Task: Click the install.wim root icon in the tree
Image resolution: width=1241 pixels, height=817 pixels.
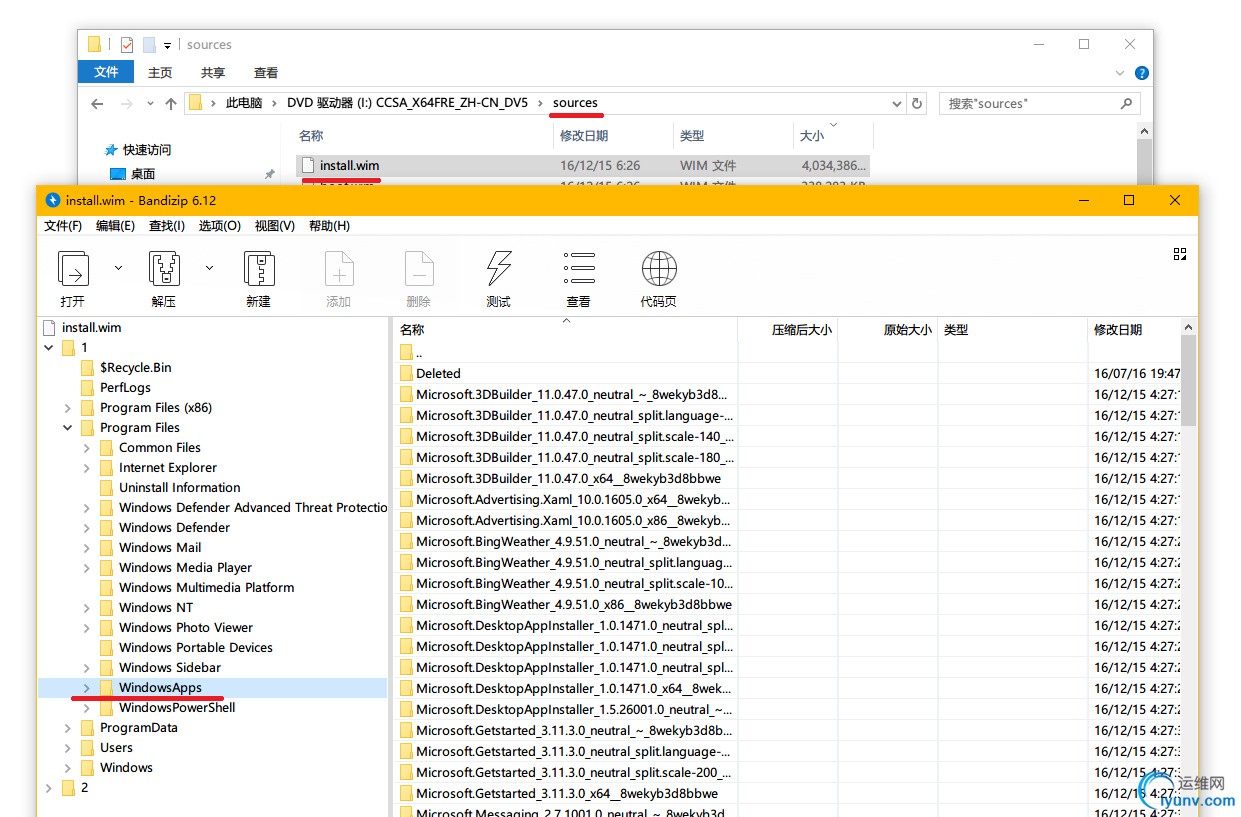Action: 50,327
